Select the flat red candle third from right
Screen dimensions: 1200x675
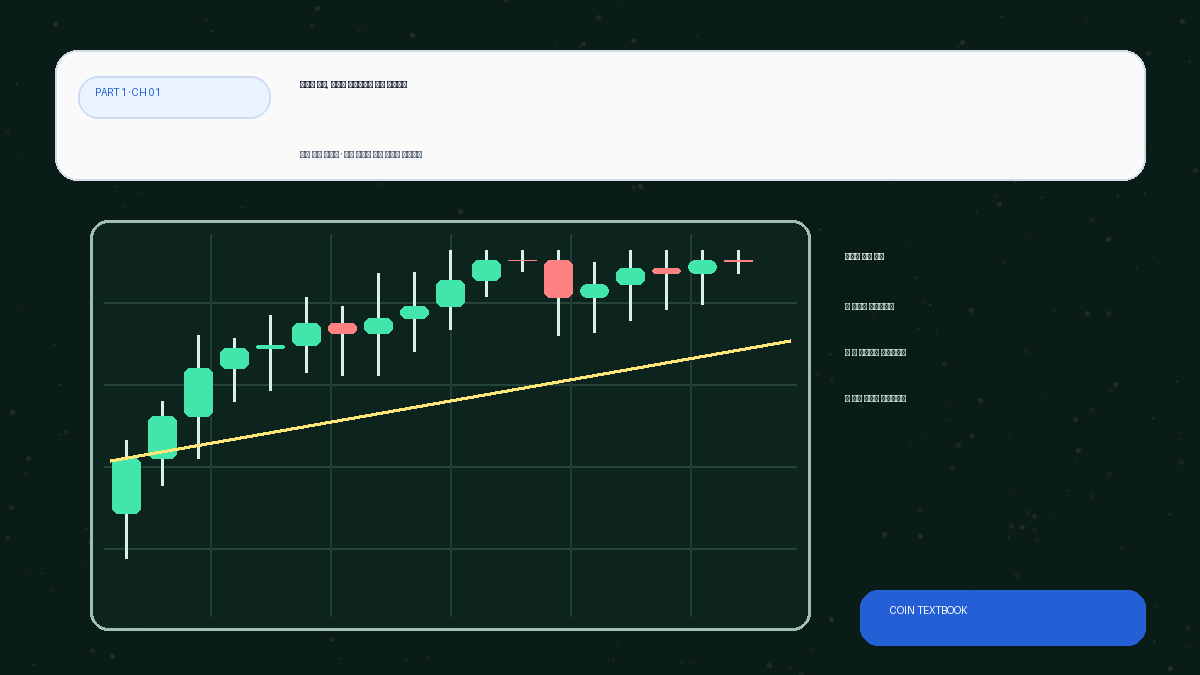[x=666, y=271]
